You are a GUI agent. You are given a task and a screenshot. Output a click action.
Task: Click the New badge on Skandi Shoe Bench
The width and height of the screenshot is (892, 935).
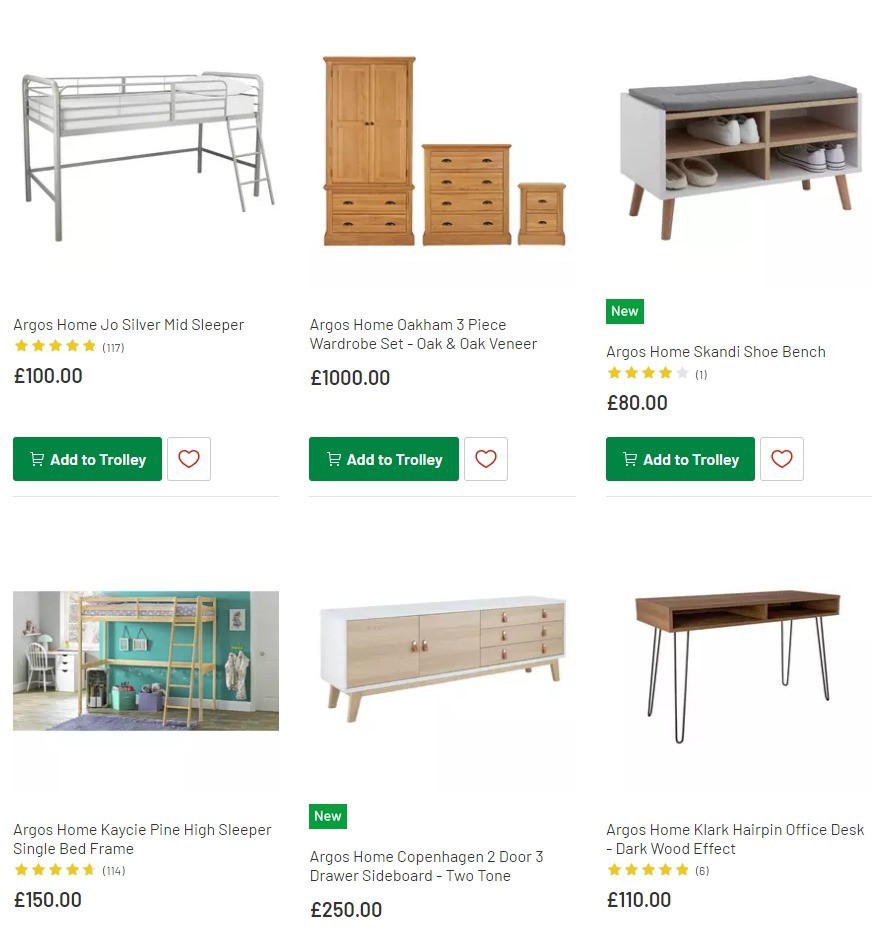coord(624,311)
